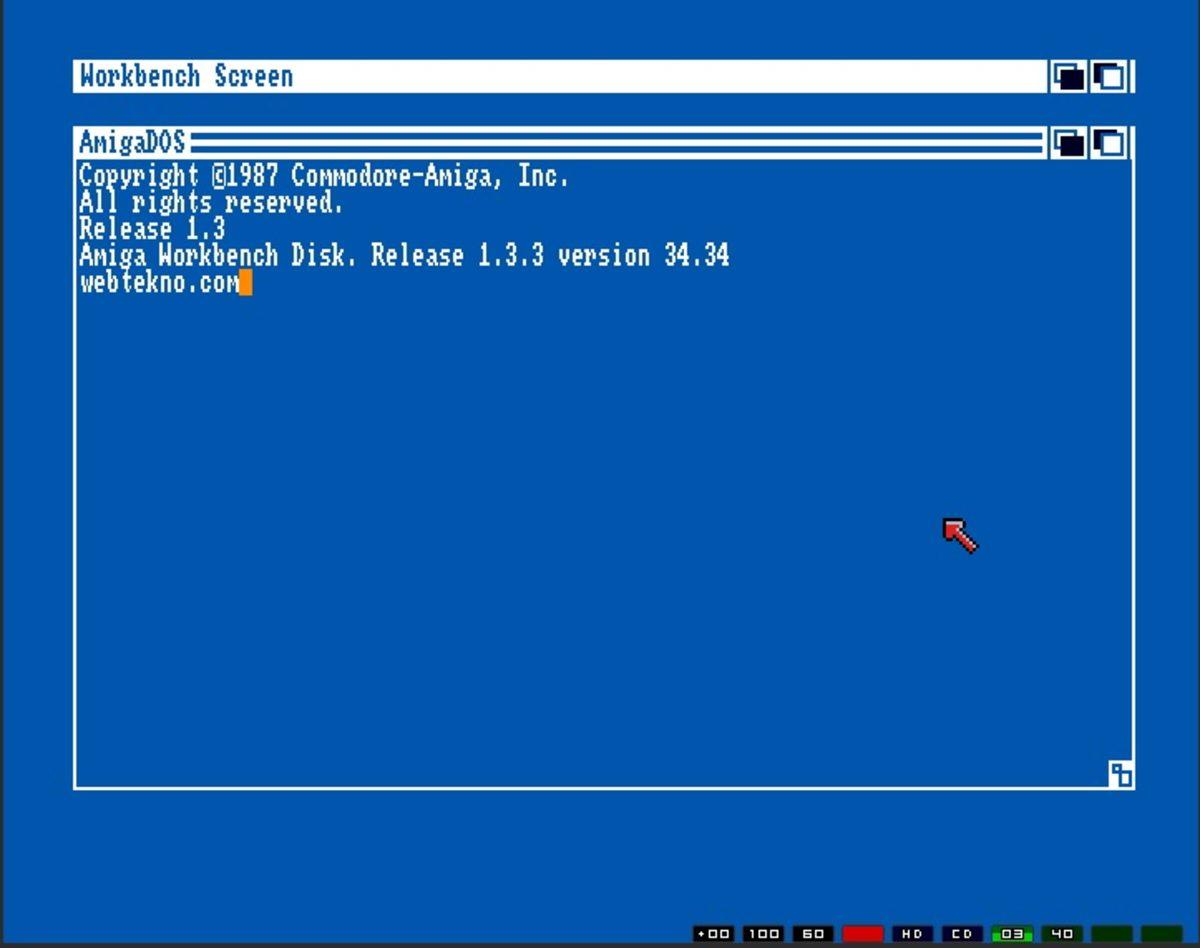This screenshot has width=1200, height=948.
Task: Click the Copyright ©1987 Commodore-Amiga line
Action: coord(324,177)
